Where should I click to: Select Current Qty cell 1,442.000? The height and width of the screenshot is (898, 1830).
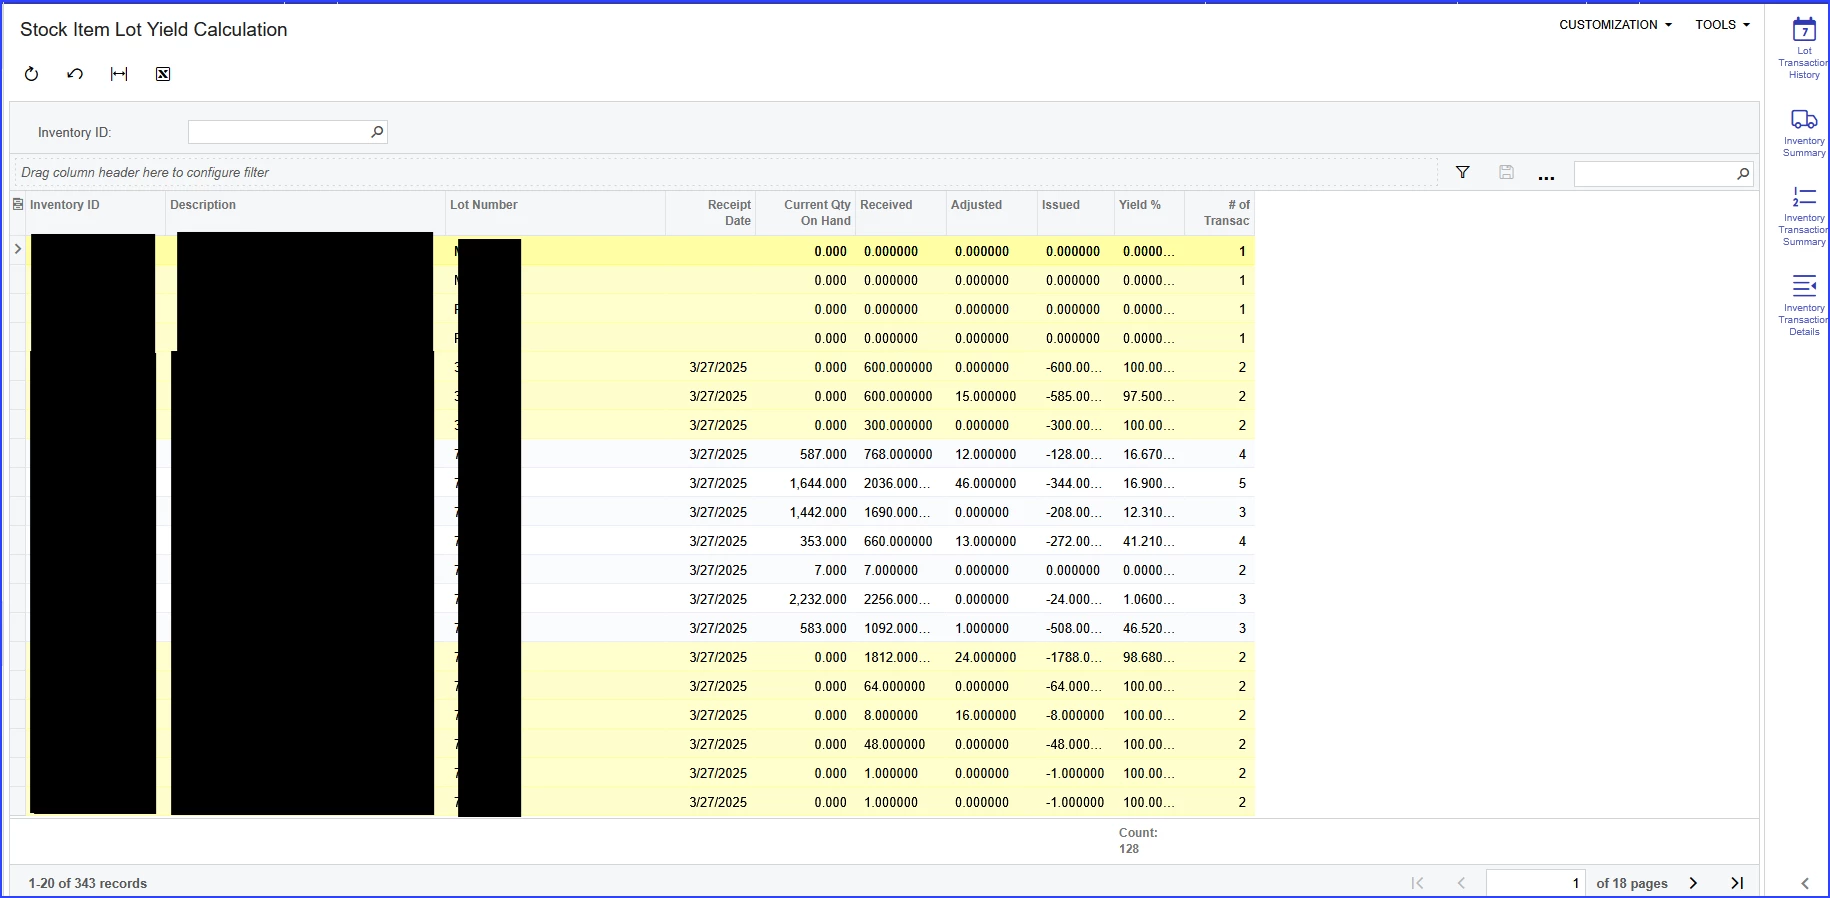point(805,512)
